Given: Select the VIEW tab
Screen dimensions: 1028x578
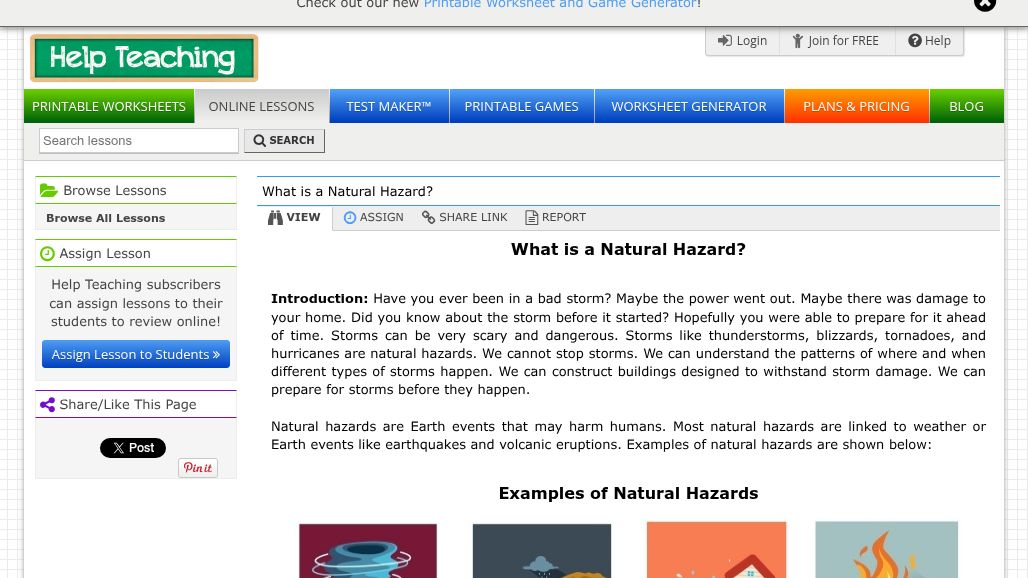Looking at the screenshot, I should [294, 218].
